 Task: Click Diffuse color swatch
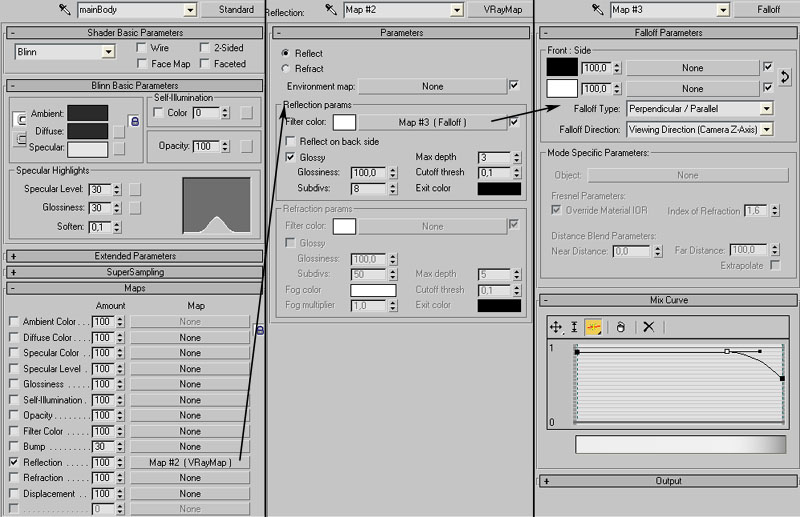click(88, 131)
